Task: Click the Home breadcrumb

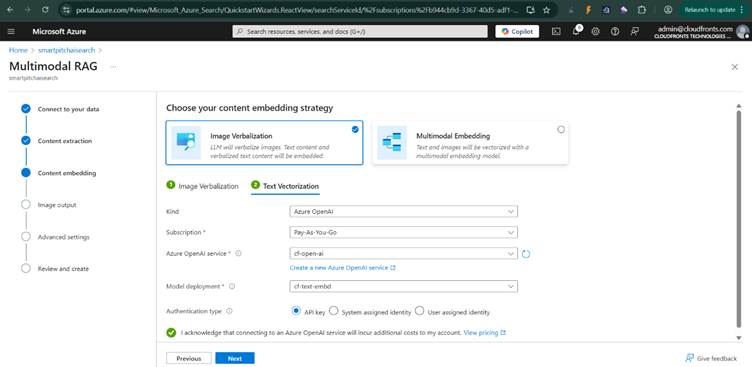Action: 18,50
